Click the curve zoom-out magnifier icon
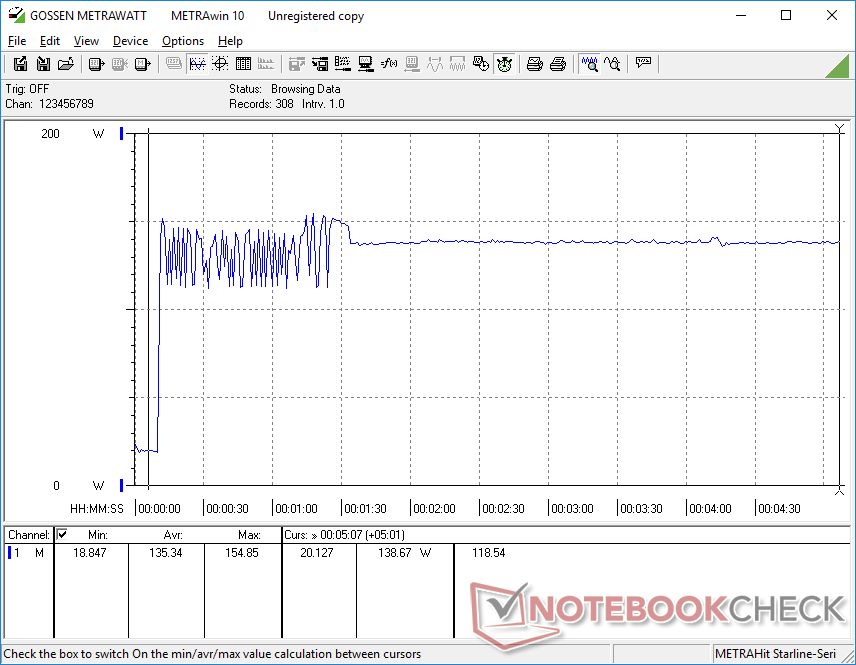856x665 pixels. coord(612,64)
